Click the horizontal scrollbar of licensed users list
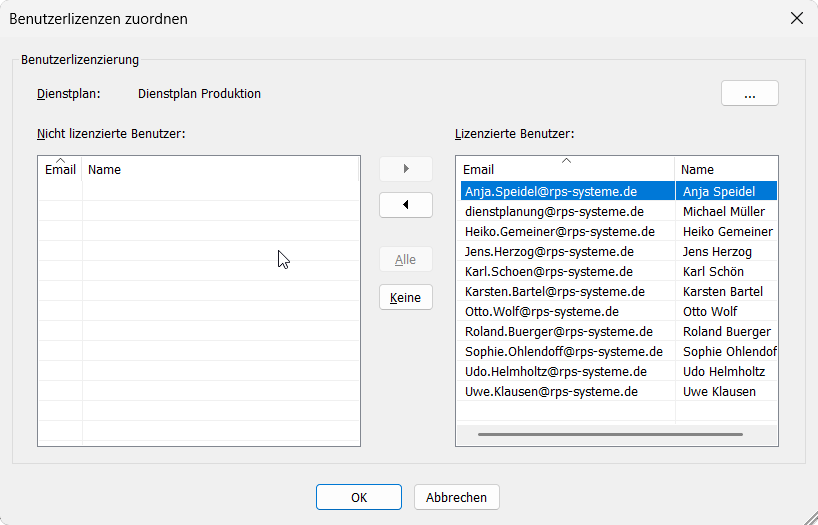 click(610, 434)
